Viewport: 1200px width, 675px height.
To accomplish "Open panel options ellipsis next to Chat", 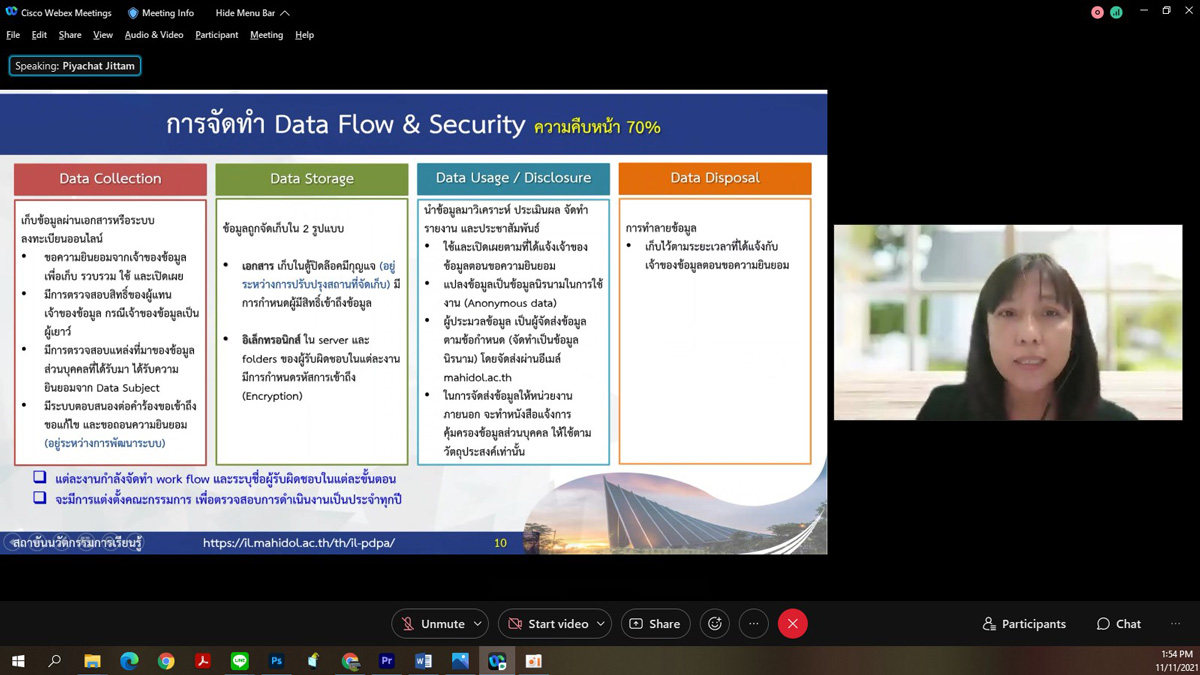I will tap(1175, 624).
